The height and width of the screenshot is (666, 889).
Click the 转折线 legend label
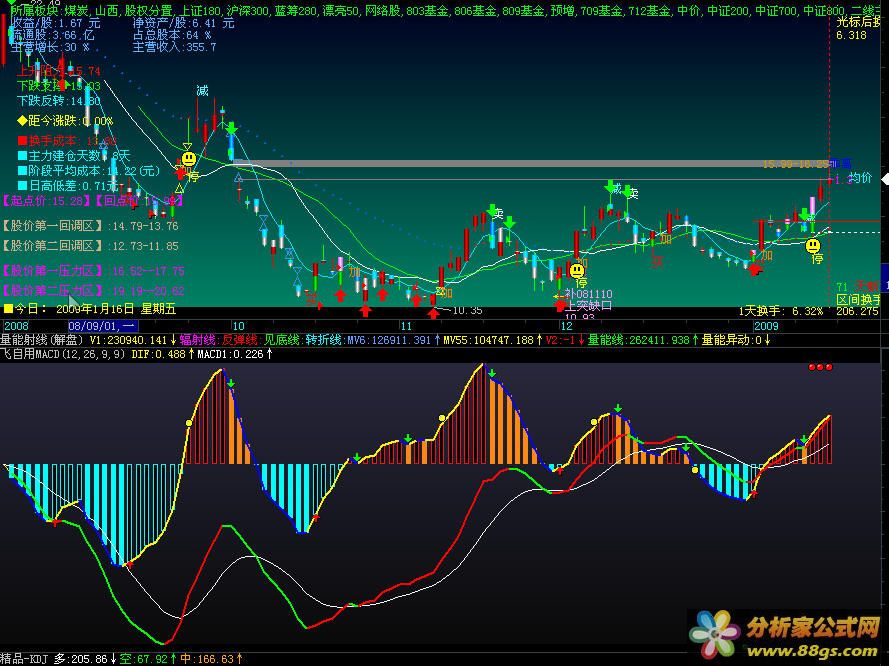[324, 340]
